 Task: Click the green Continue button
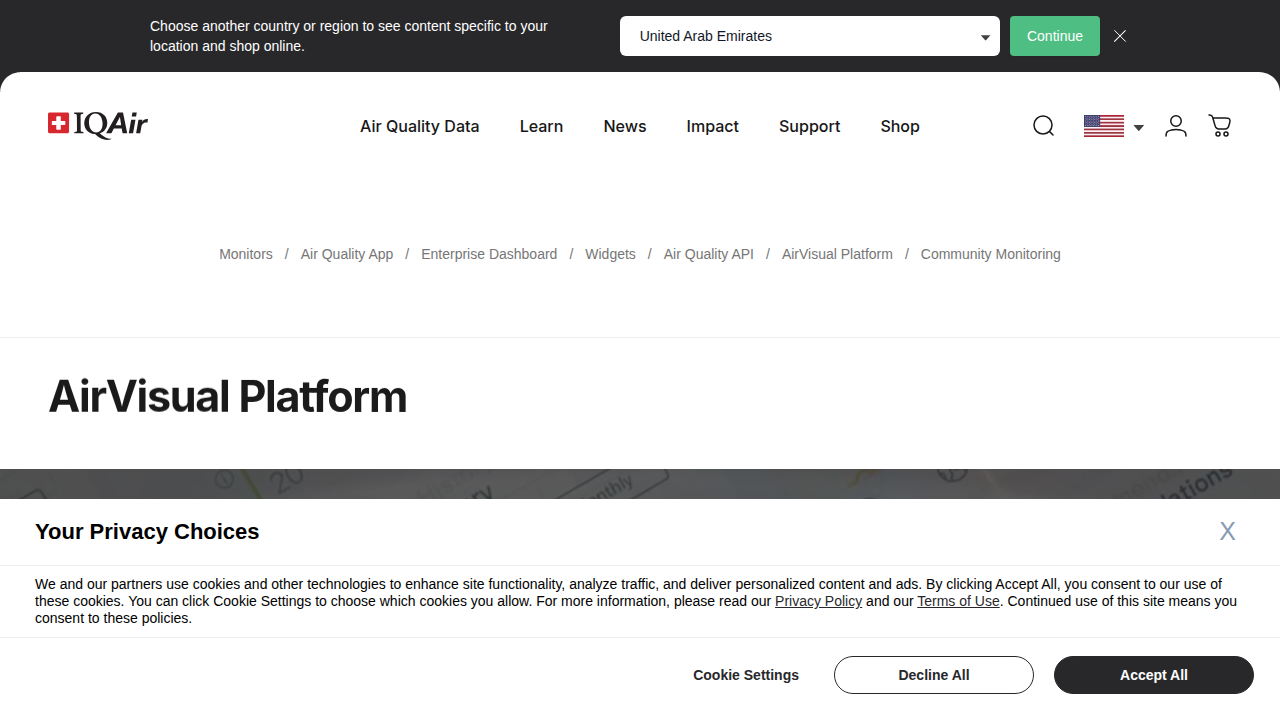[x=1055, y=36]
